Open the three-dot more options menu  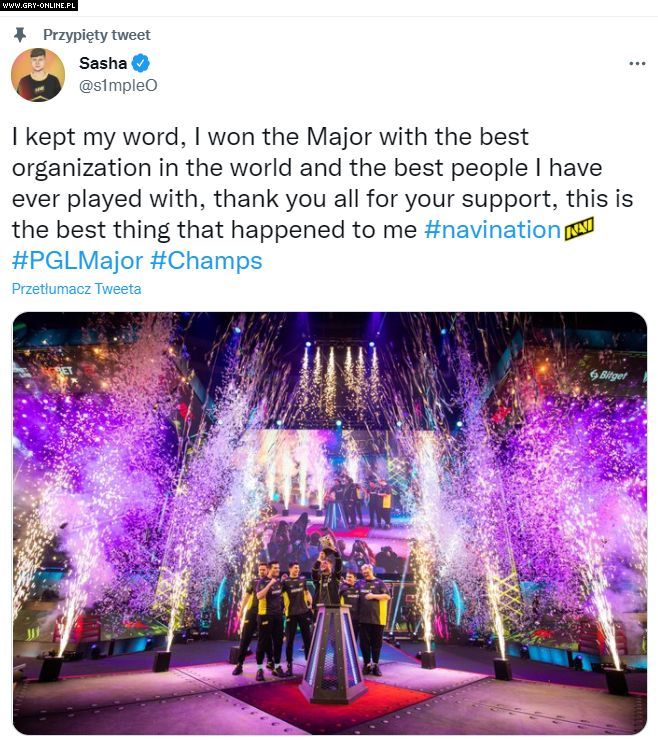[x=637, y=63]
